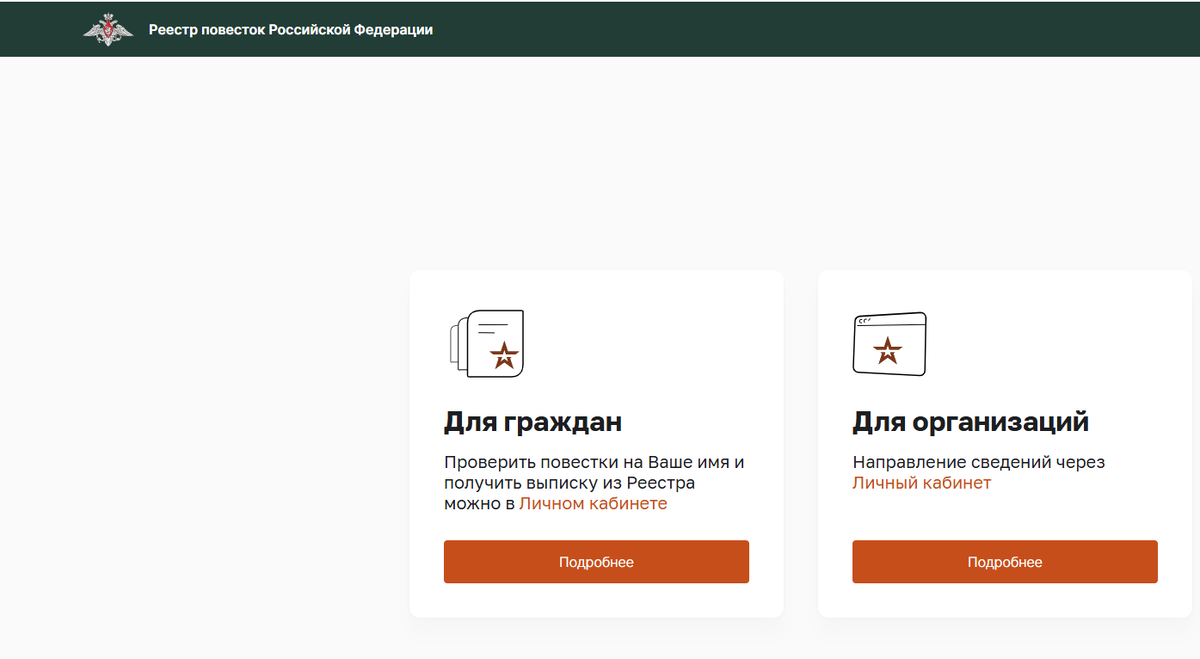Screen dimensions: 1200x659
Task: Click empty area of dark green header bar
Action: click(800, 30)
